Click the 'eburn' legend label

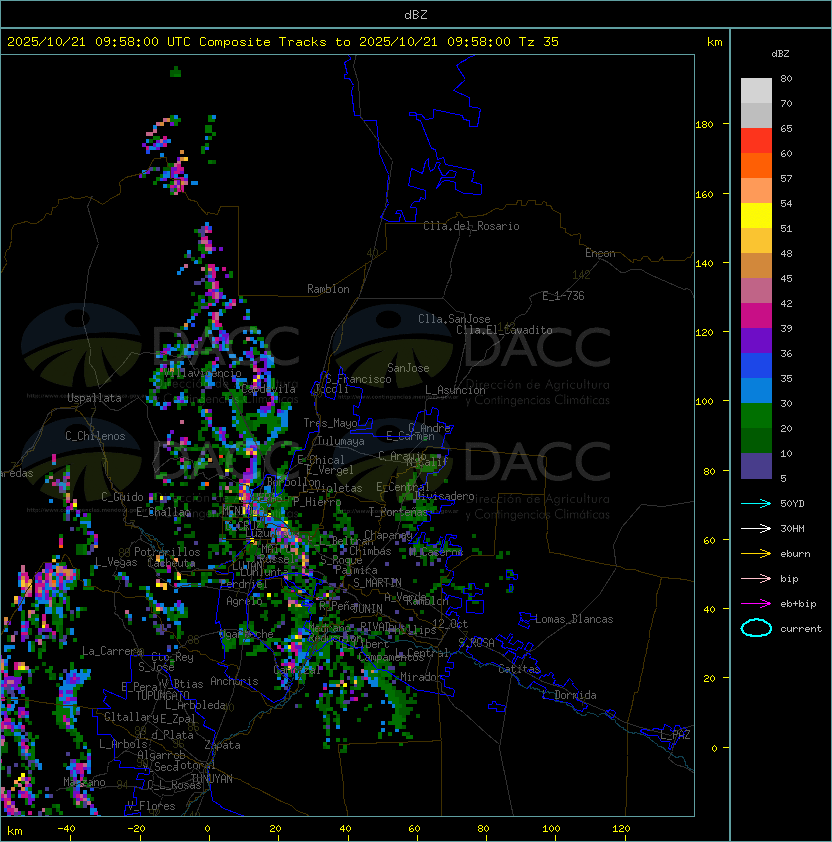(795, 554)
